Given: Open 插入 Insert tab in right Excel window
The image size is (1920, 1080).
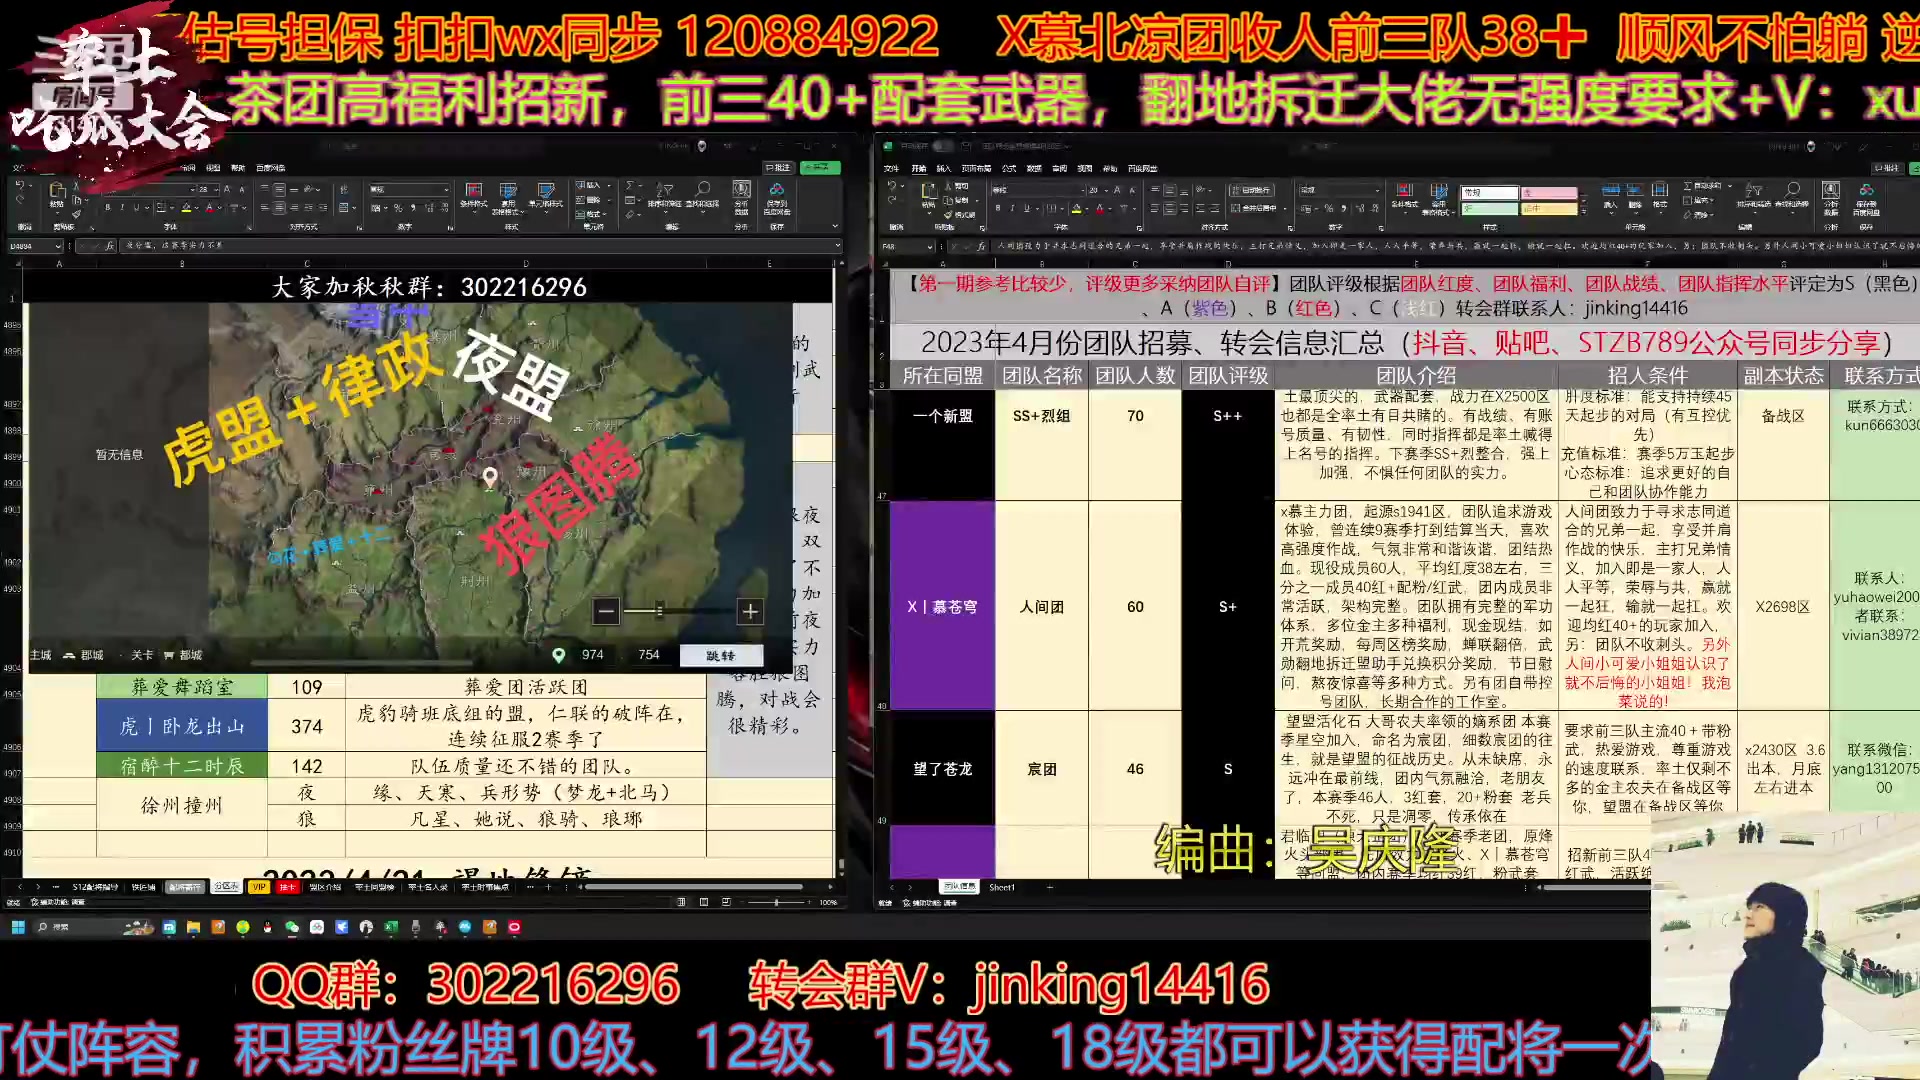Looking at the screenshot, I should (944, 168).
